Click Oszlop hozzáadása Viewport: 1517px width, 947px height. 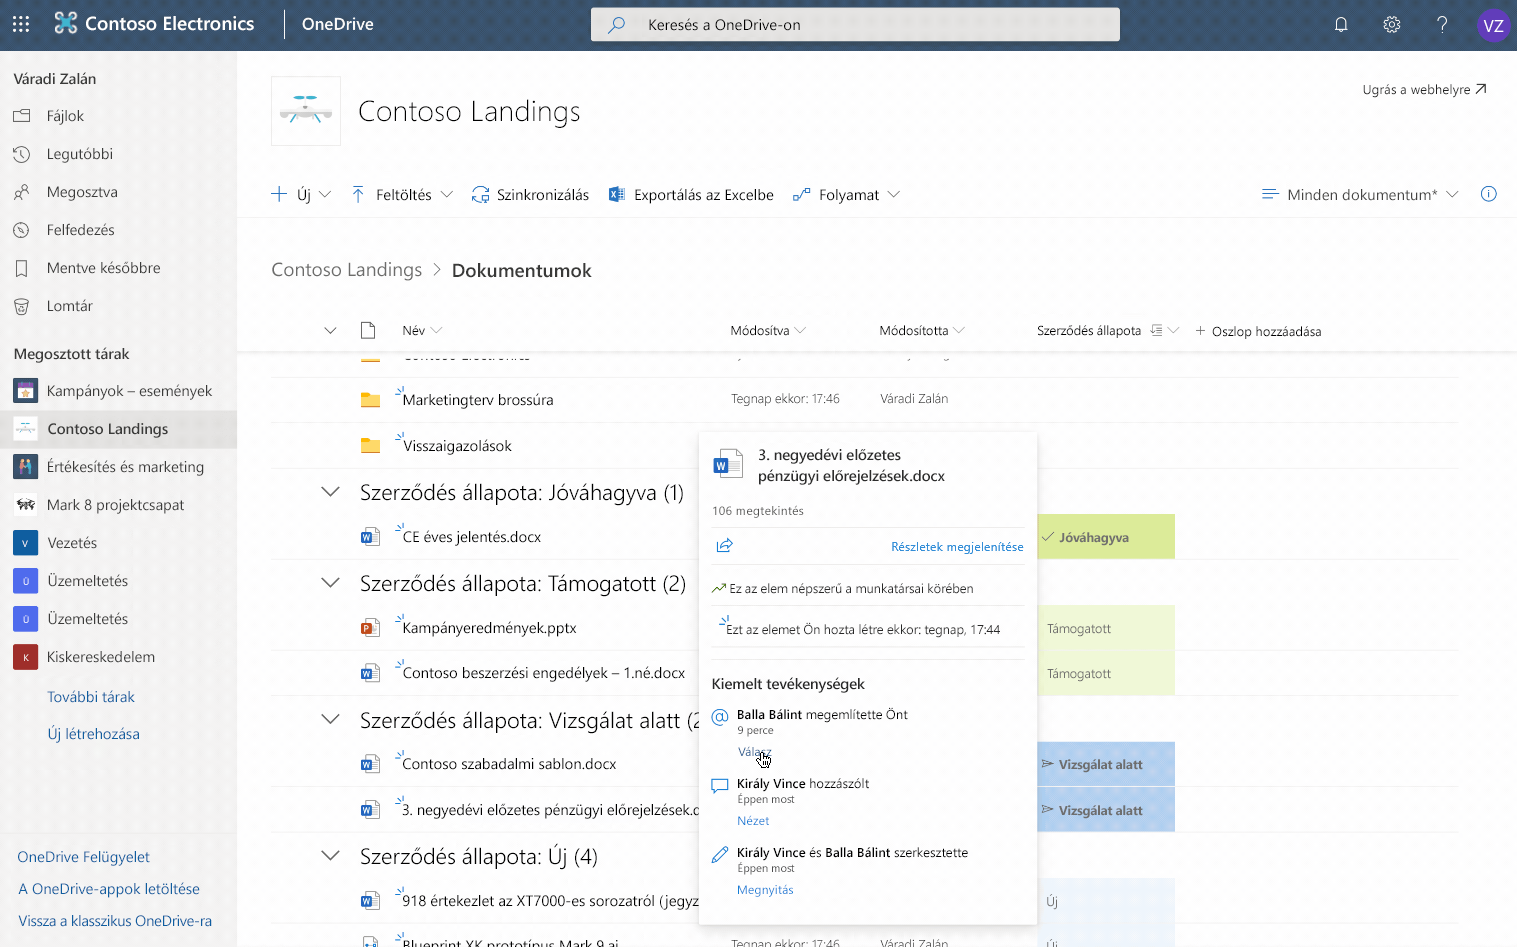1258,331
